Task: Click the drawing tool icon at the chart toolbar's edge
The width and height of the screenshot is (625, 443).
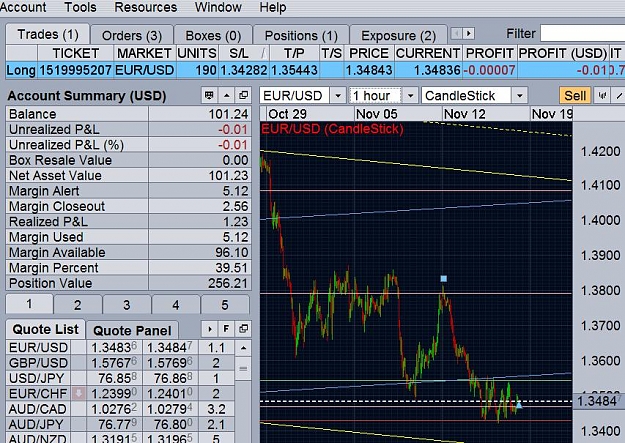Action: [619, 95]
